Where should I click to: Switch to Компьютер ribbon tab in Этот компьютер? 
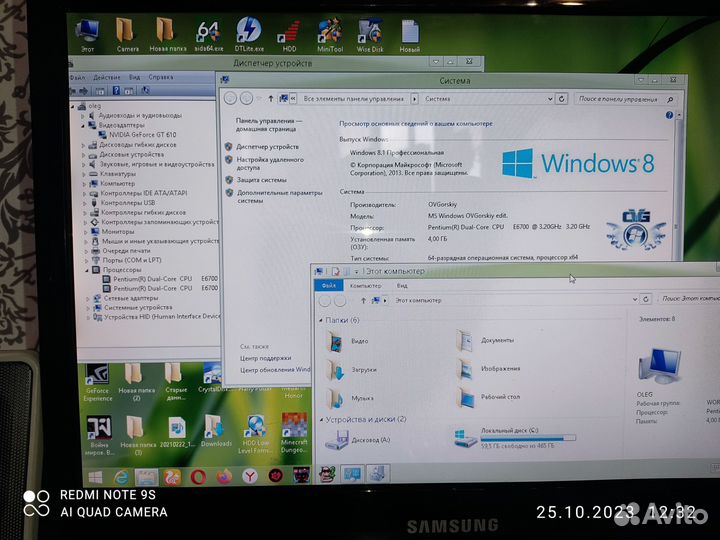(366, 286)
